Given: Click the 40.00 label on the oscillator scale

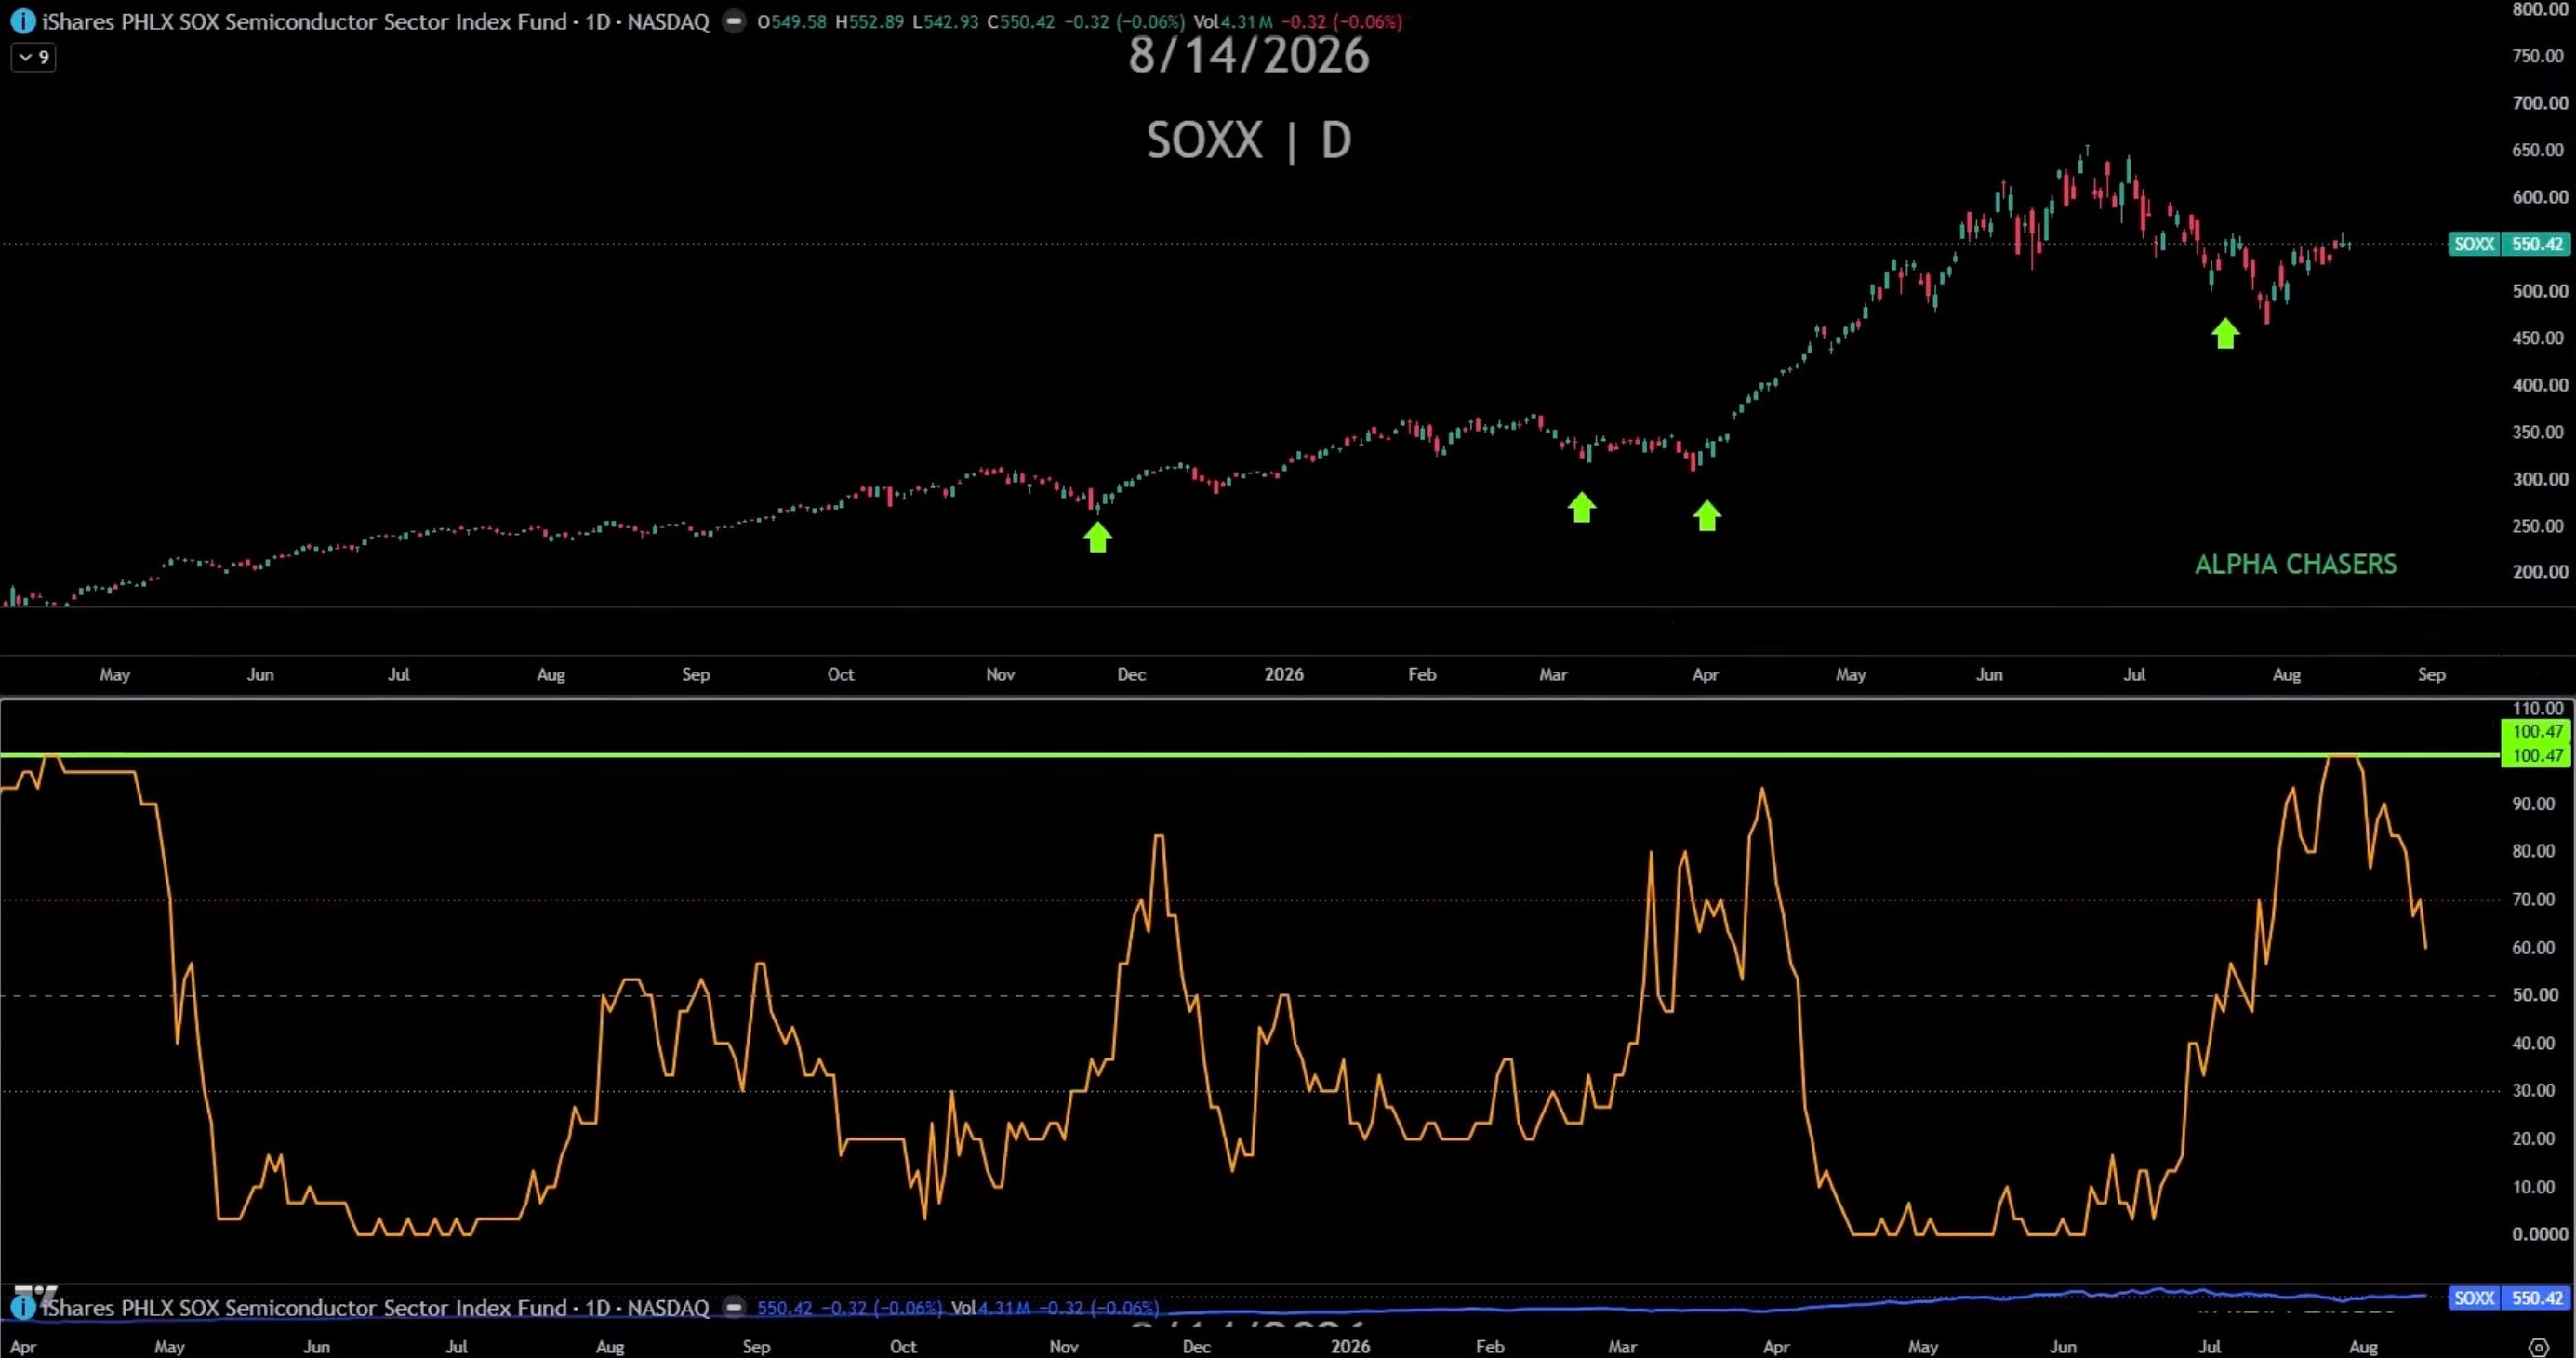Looking at the screenshot, I should [2534, 1043].
